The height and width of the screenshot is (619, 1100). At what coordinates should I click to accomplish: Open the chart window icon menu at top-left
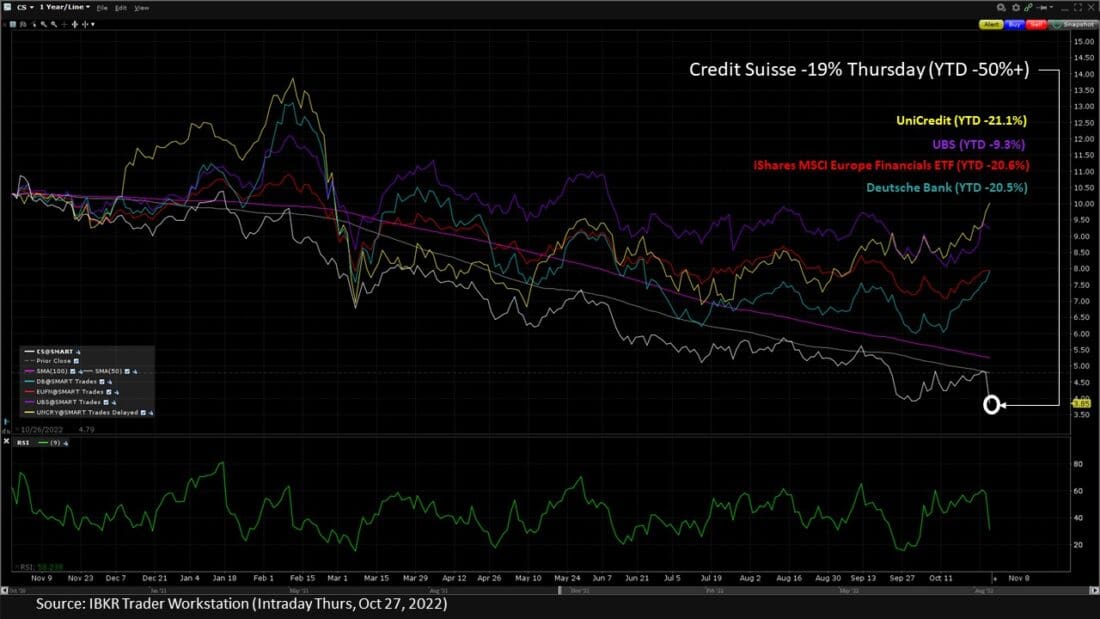pyautogui.click(x=7, y=7)
